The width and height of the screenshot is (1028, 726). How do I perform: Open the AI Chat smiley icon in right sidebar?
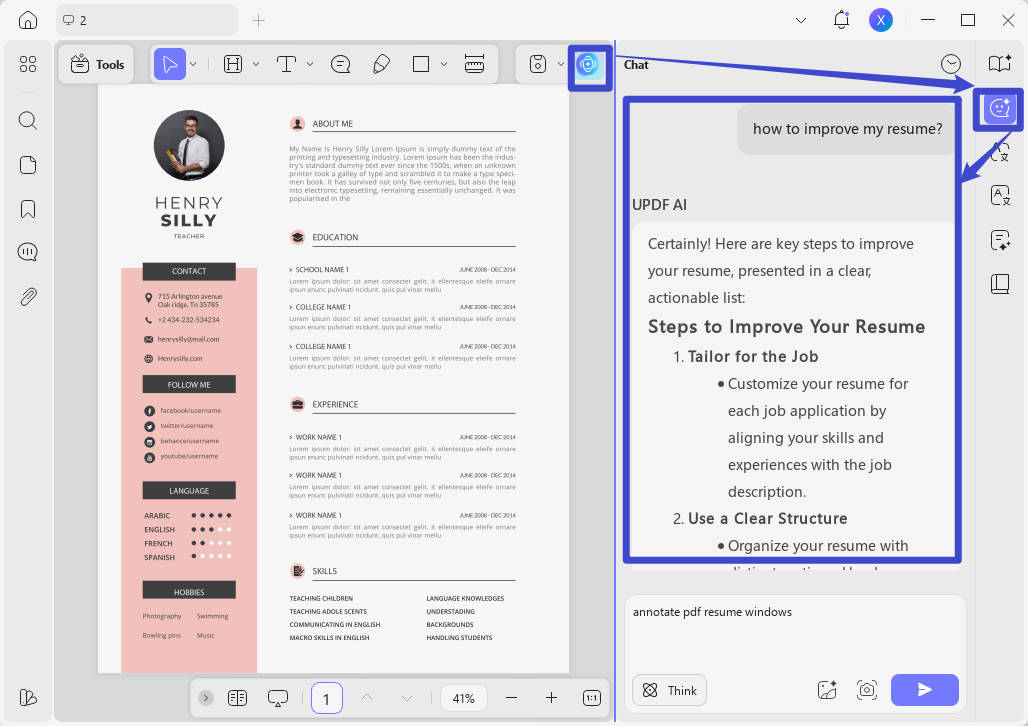(x=1000, y=108)
